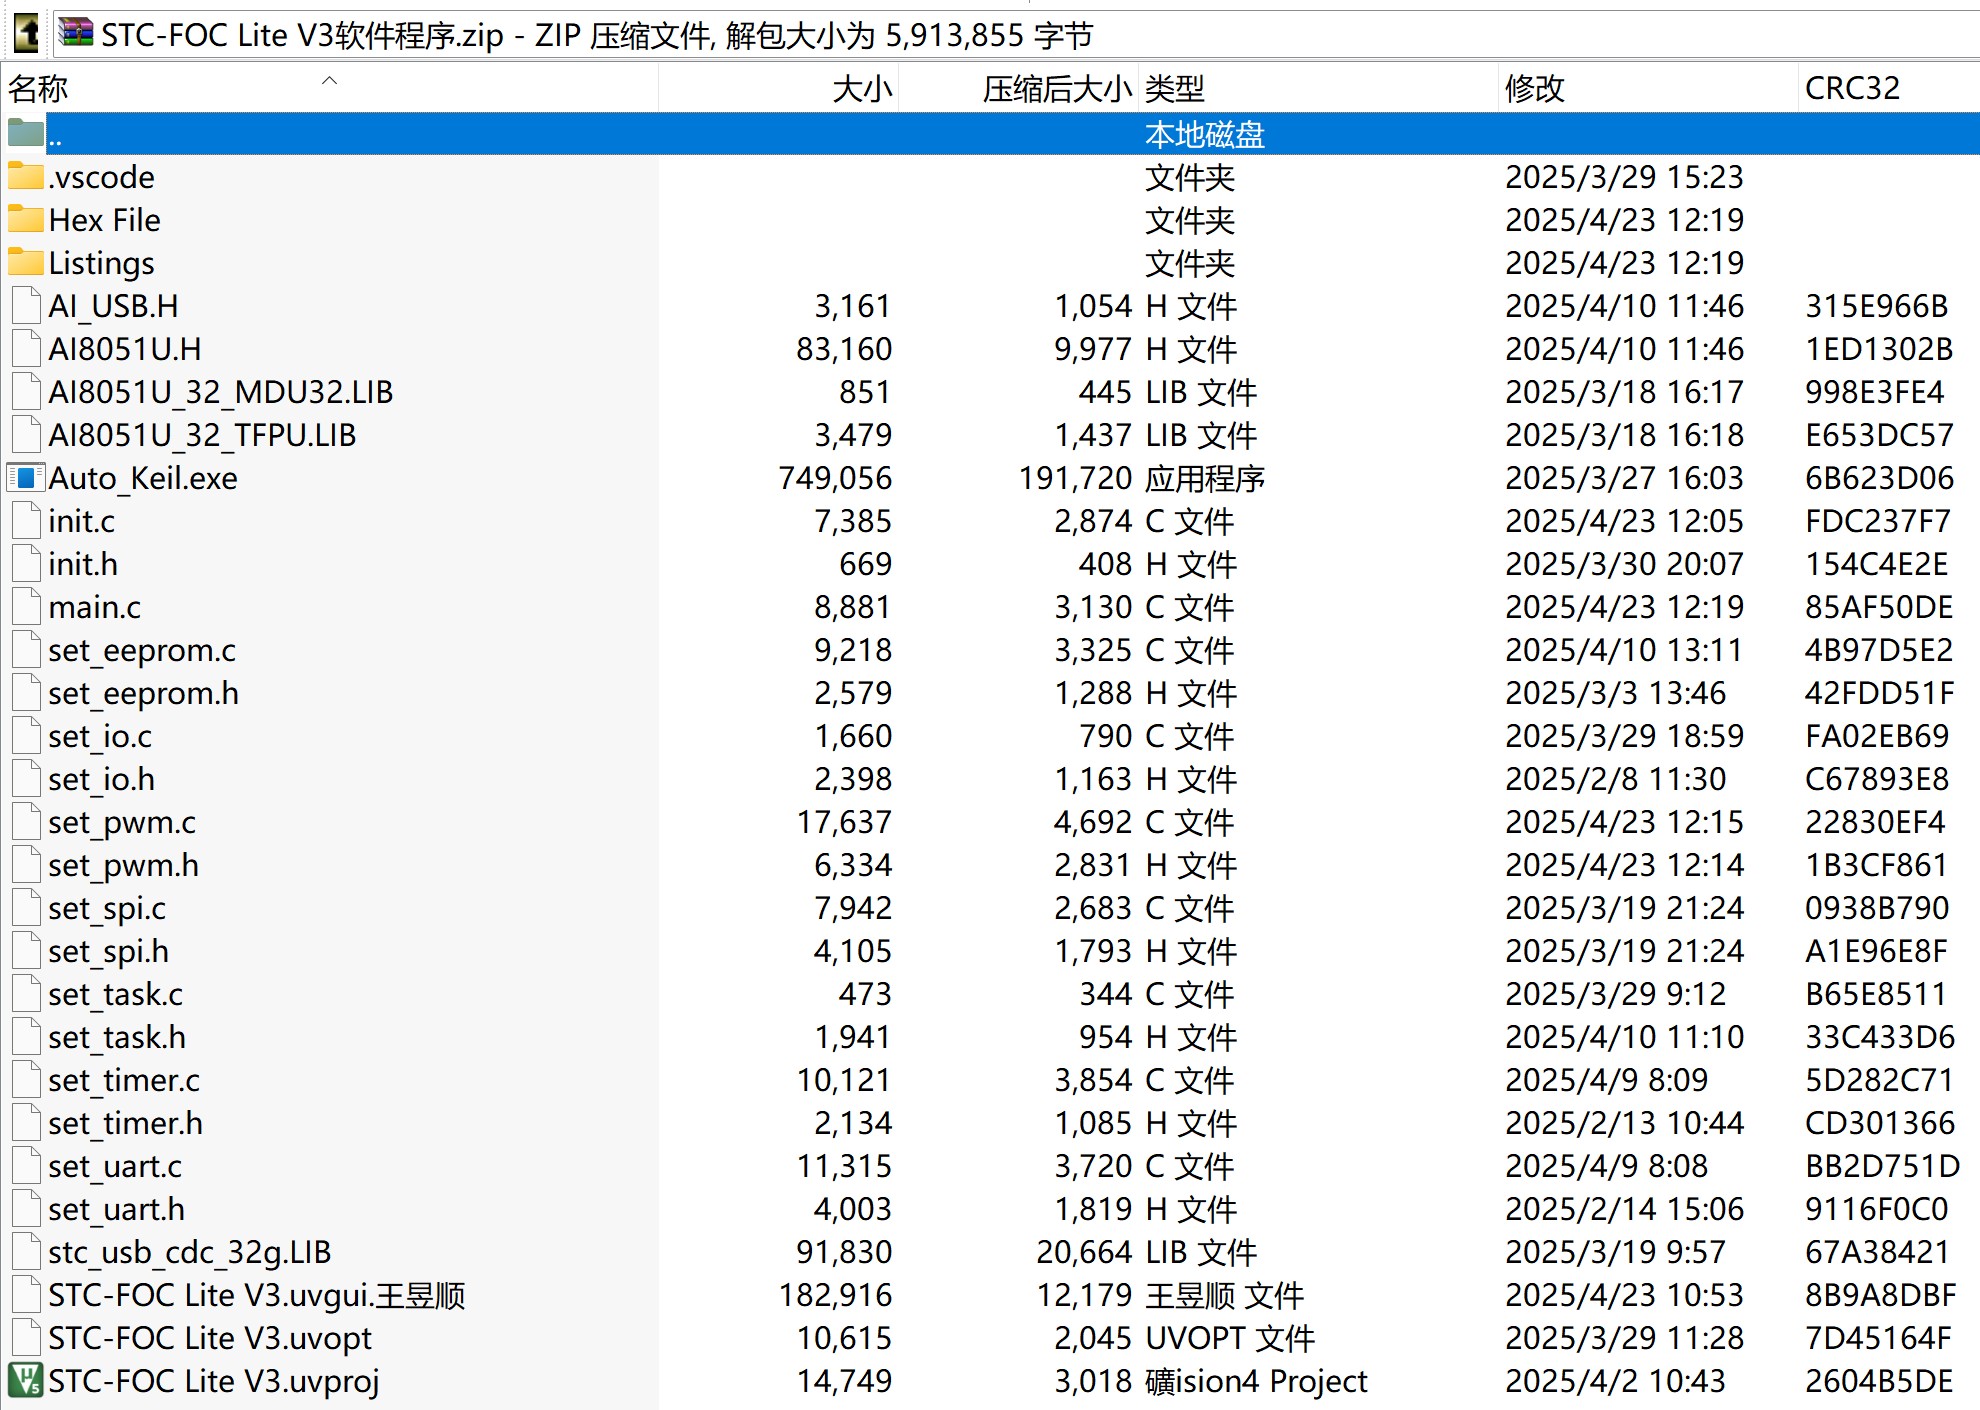Screen dimensions: 1980x1410
Task: Click the AI8051U.H file icon
Action: (26, 349)
